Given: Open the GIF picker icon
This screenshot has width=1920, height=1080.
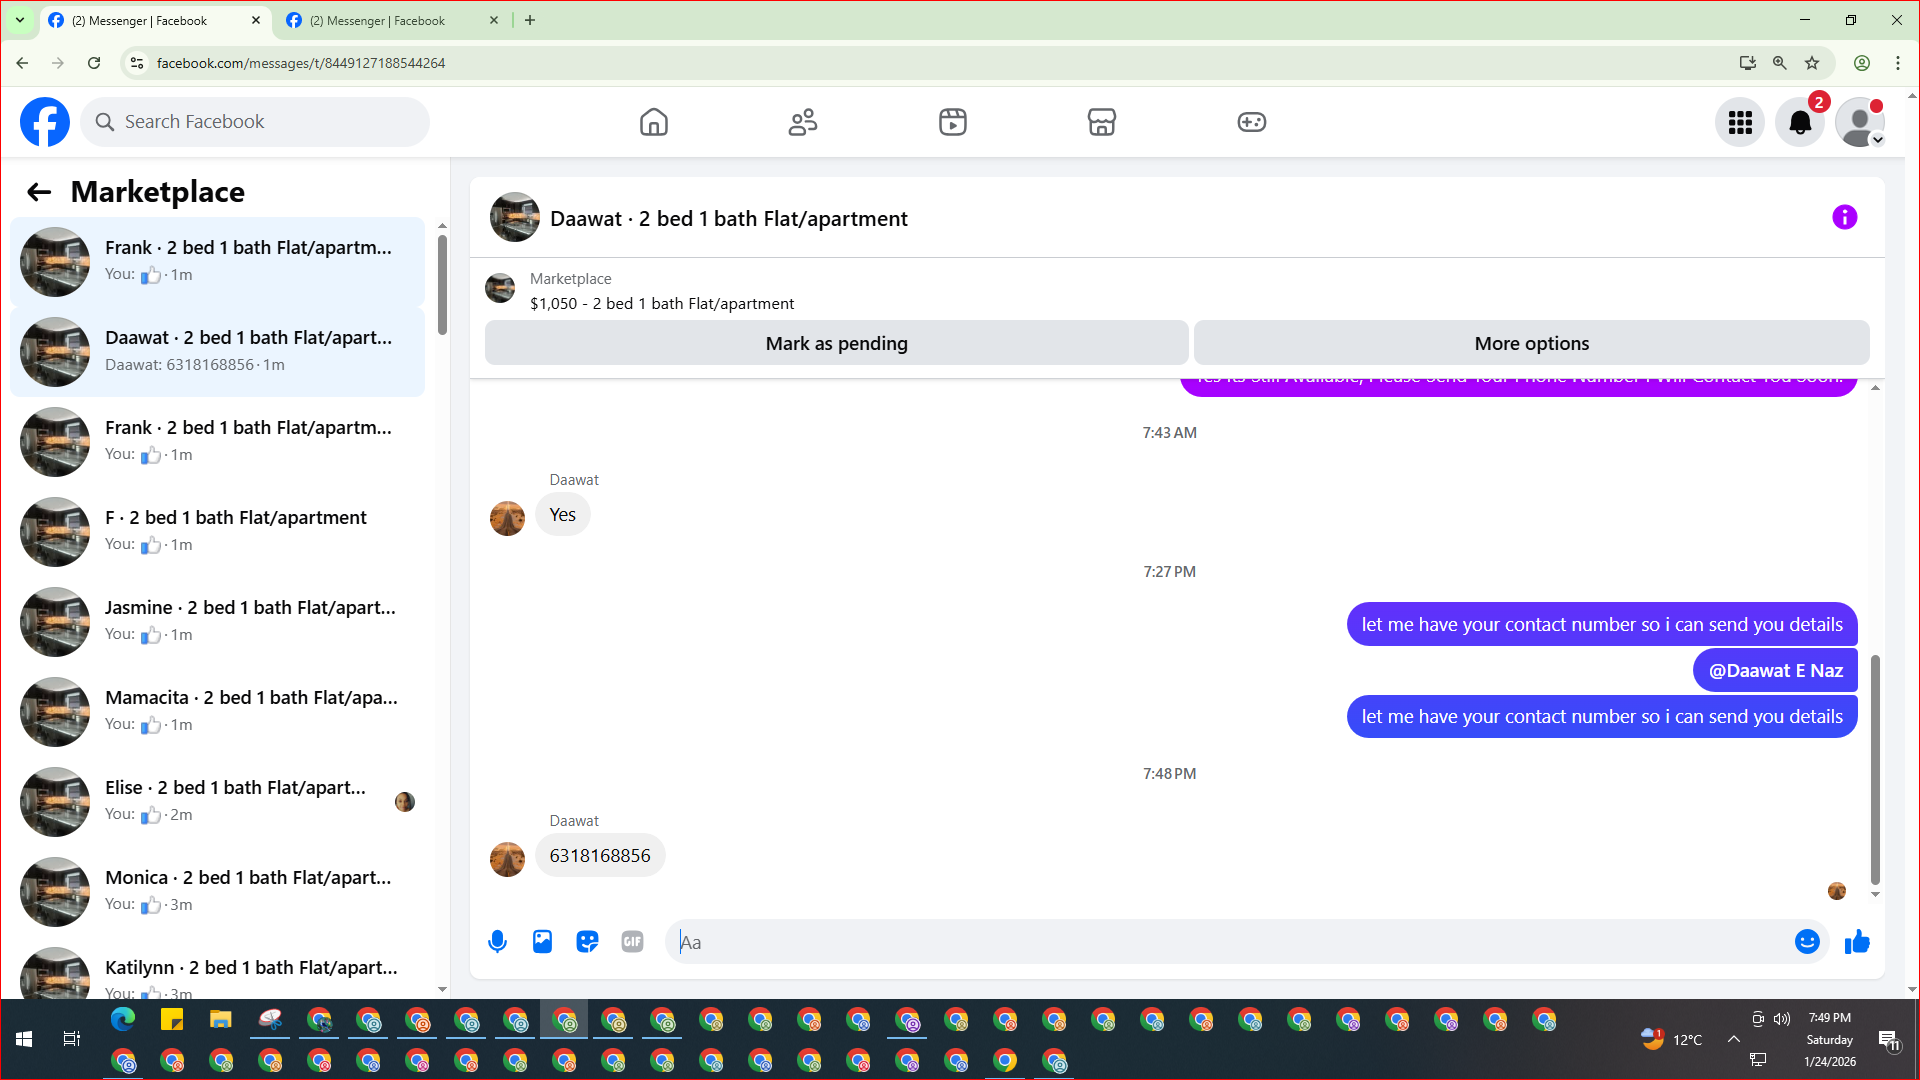Looking at the screenshot, I should coord(632,942).
